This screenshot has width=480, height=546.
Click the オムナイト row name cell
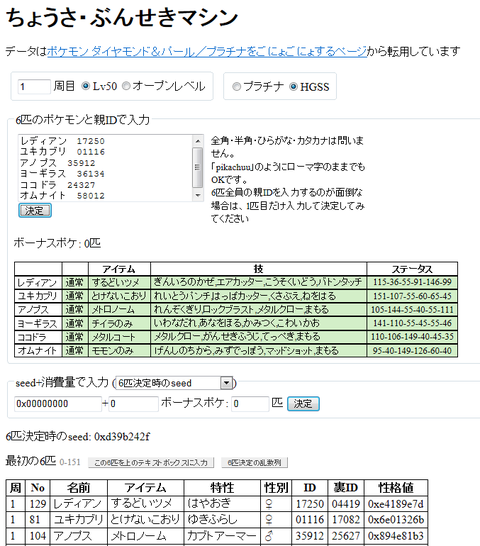click(x=38, y=350)
